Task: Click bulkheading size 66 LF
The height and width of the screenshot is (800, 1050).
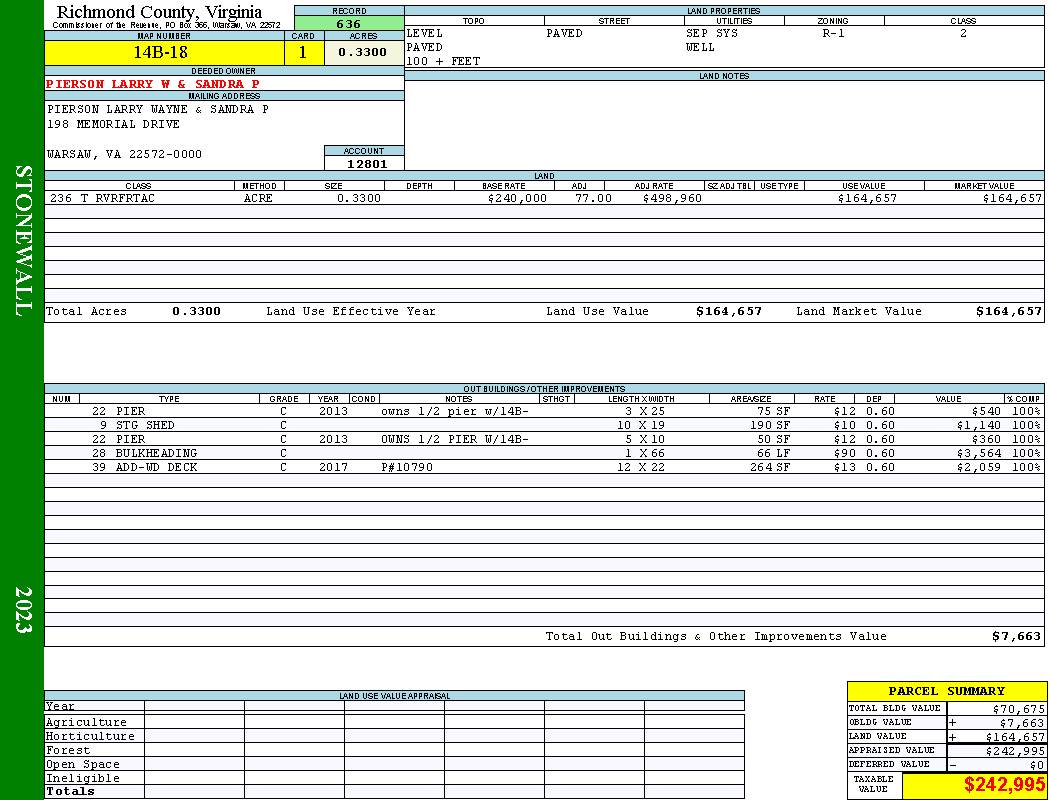Action: (773, 453)
